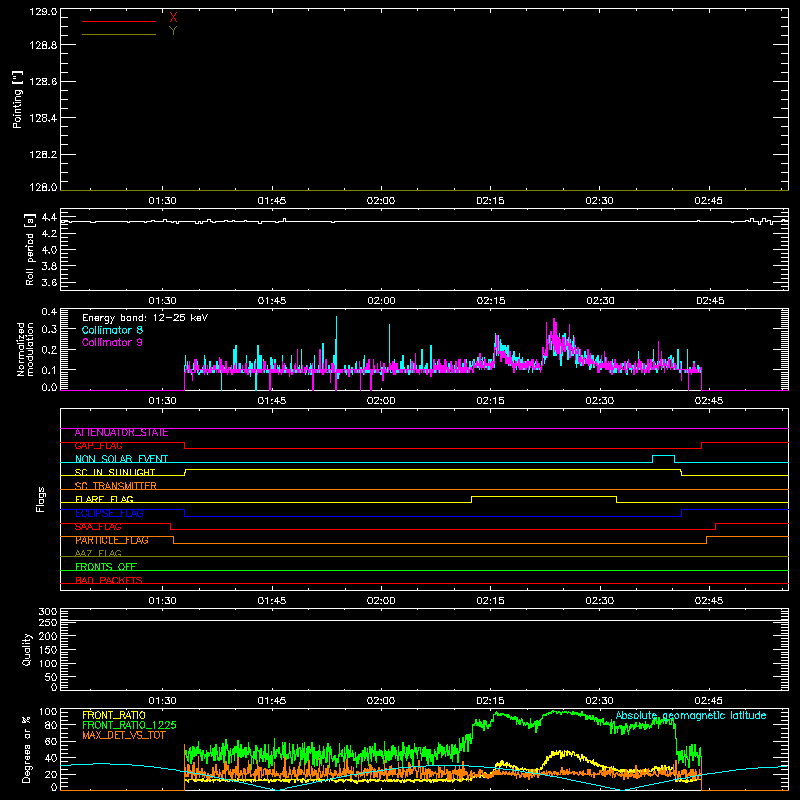
Task: Click the raised pulse on the NON_SOLAR_EVENT trace
Action: point(664,456)
